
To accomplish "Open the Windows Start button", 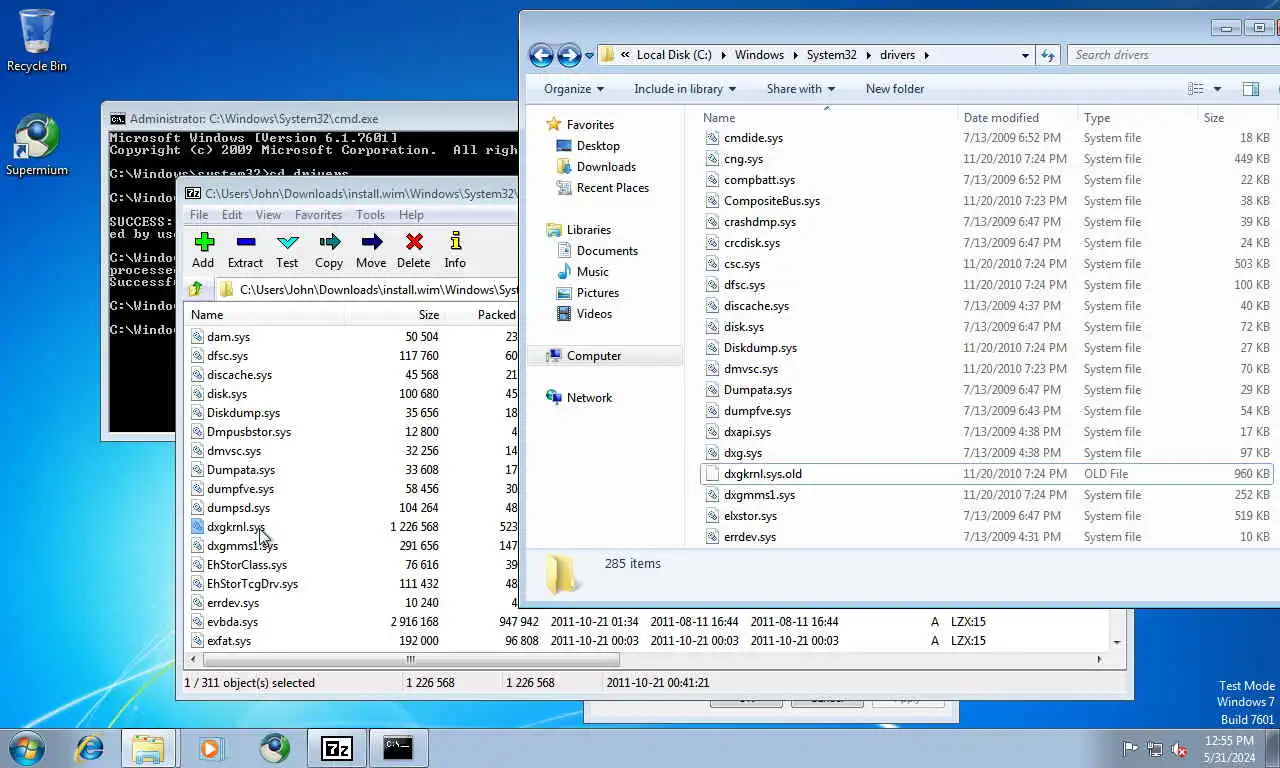I will click(28, 747).
